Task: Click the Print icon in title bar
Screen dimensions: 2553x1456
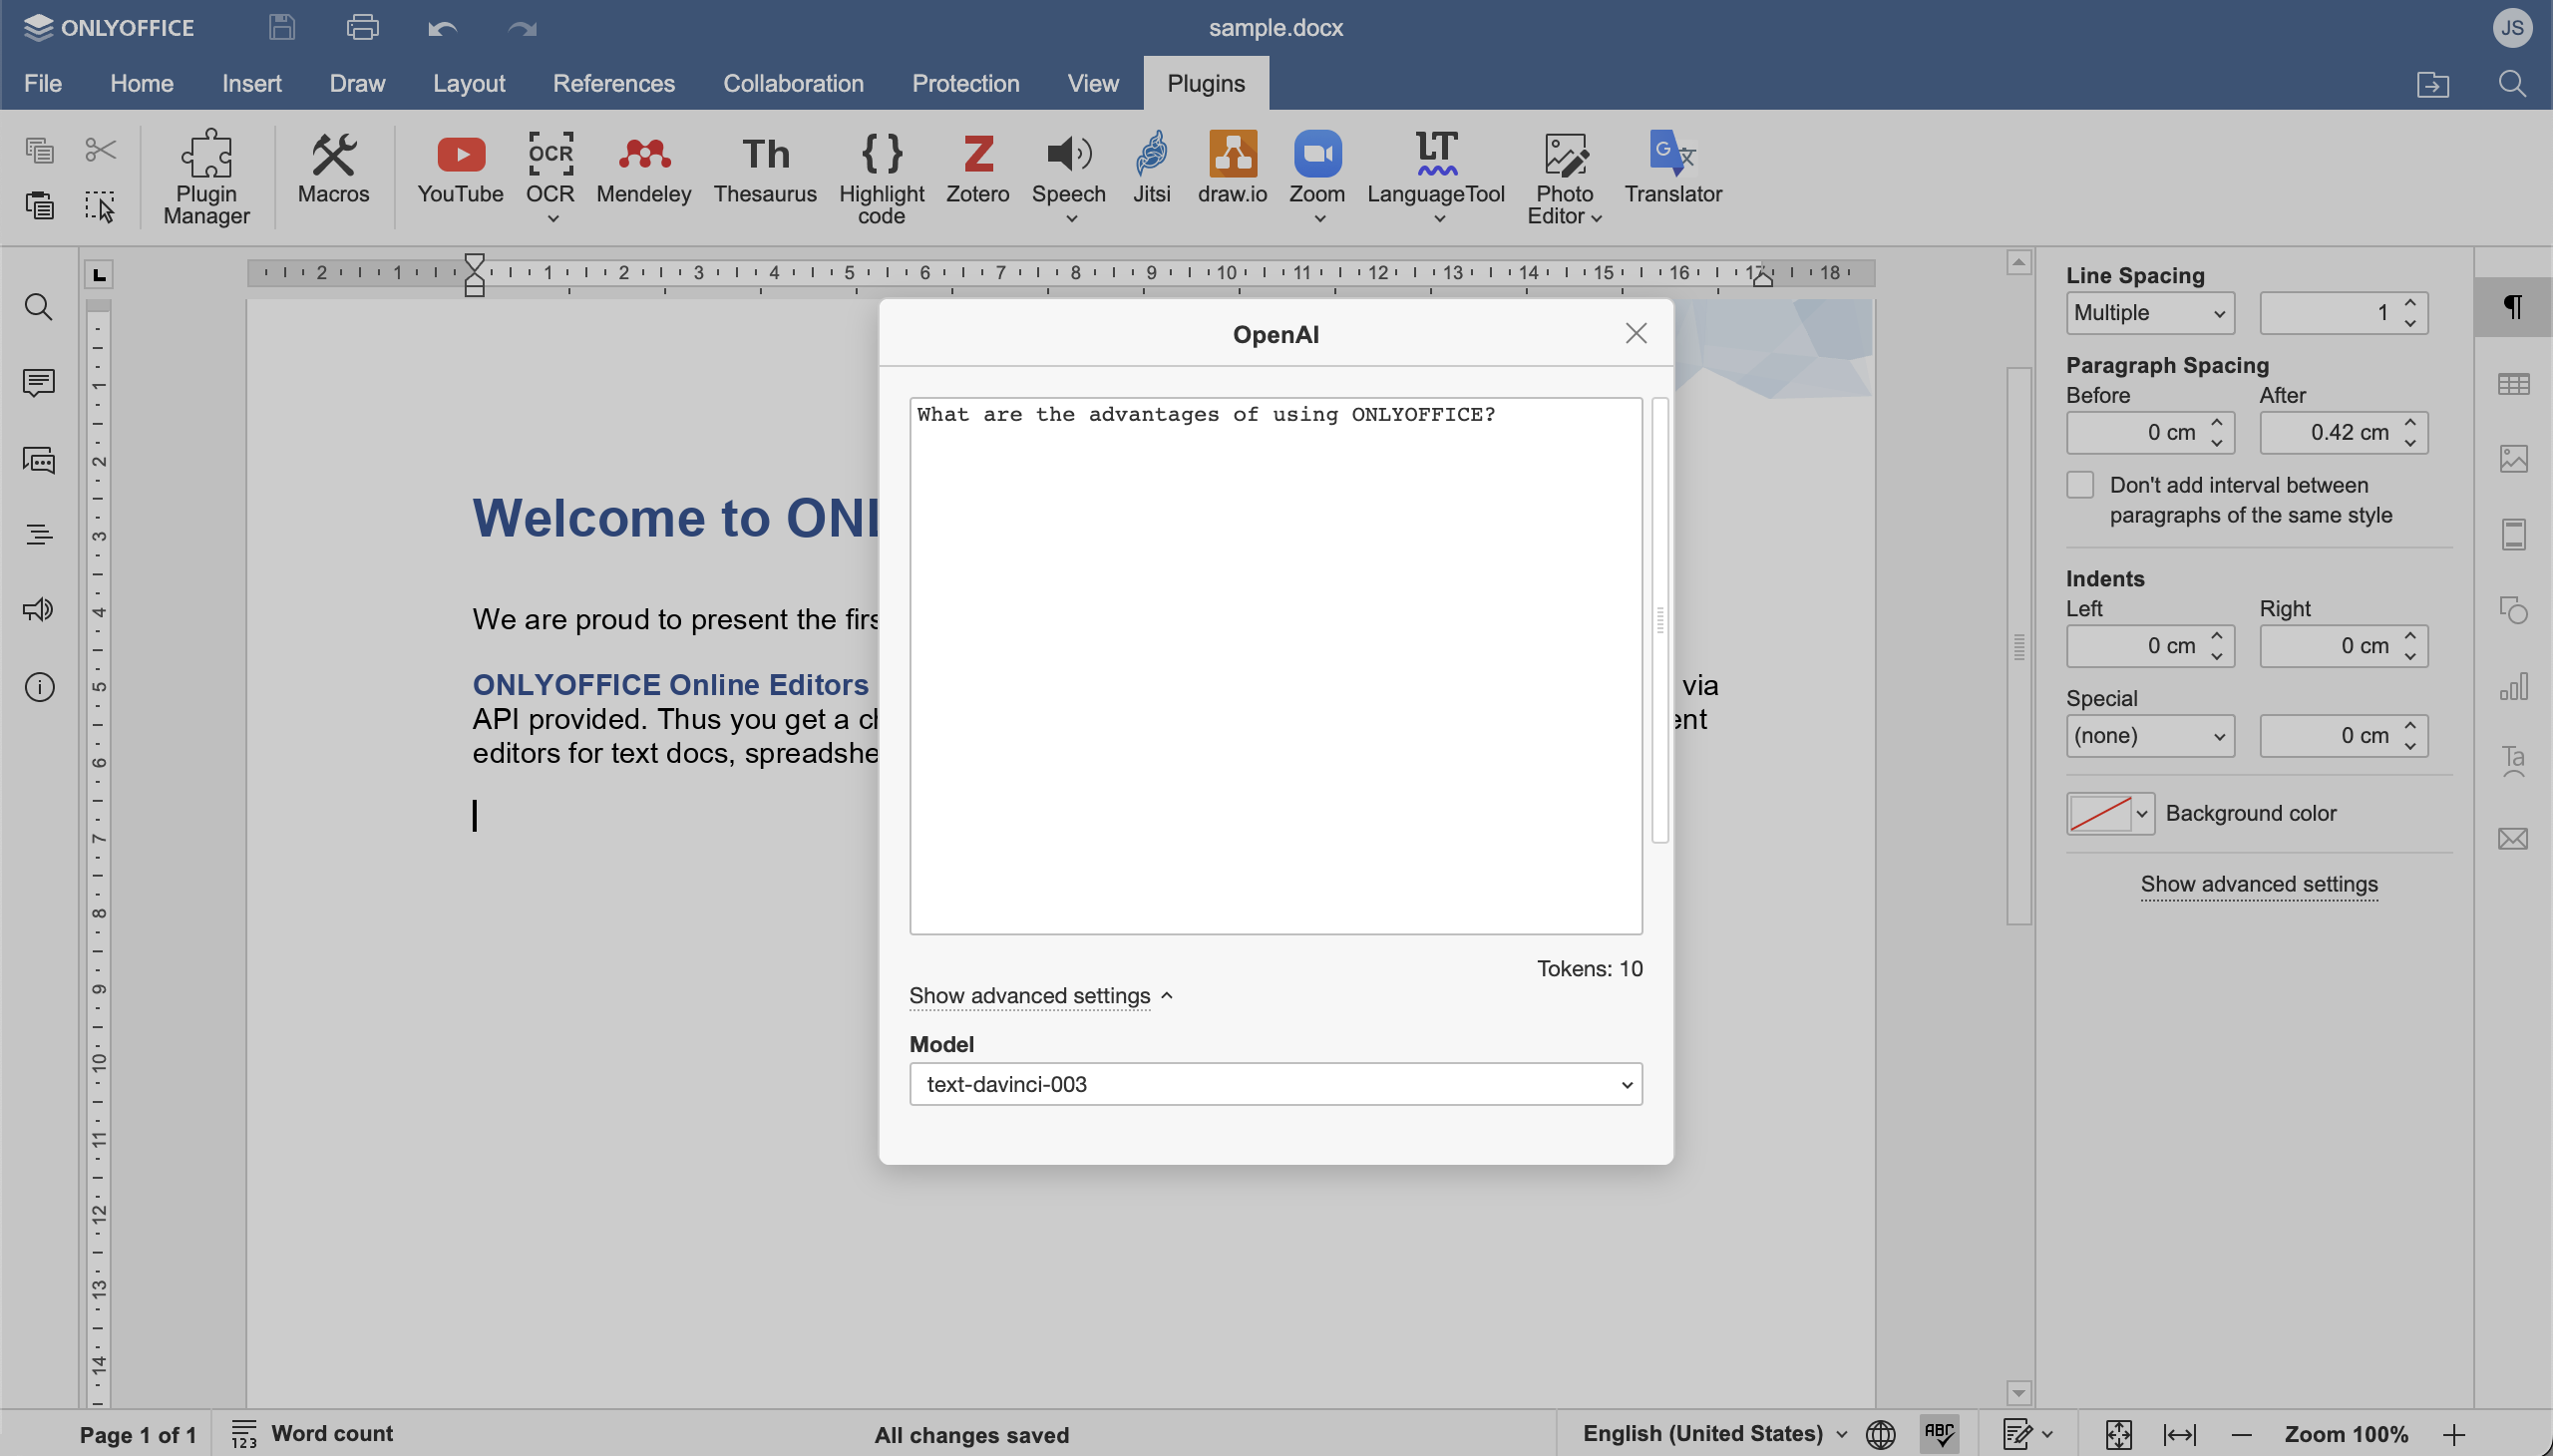Action: point(362,28)
